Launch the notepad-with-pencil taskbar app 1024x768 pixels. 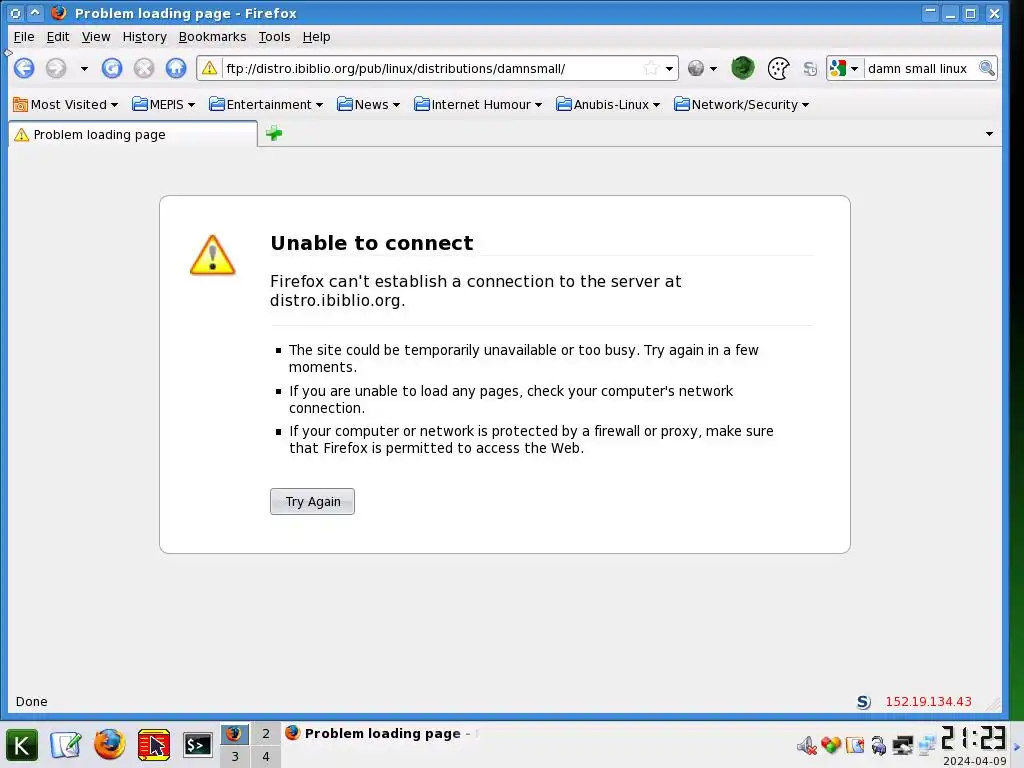(x=66, y=745)
